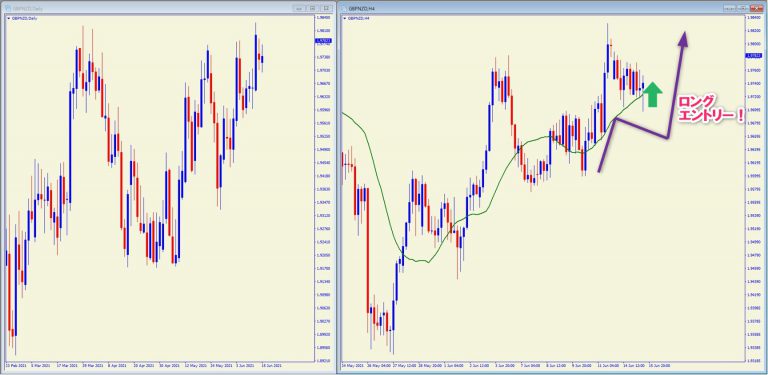768x375 pixels.
Task: Close the GBPNZD Daily chart window
Action: pos(326,8)
